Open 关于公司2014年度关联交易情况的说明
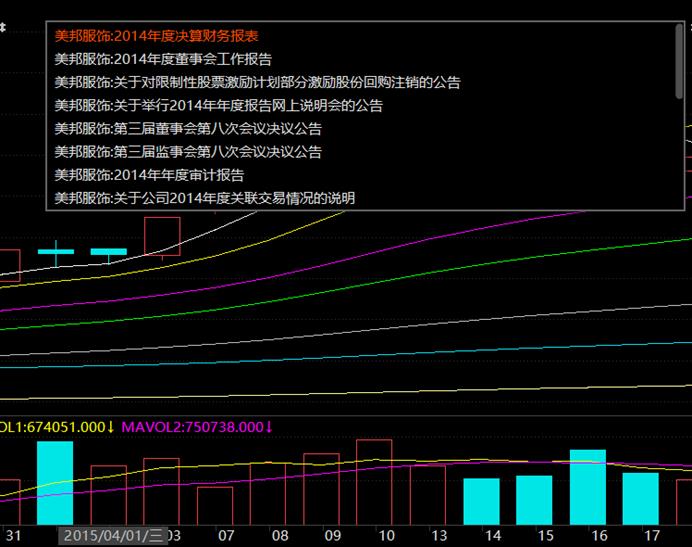This screenshot has width=692, height=547. [205, 198]
